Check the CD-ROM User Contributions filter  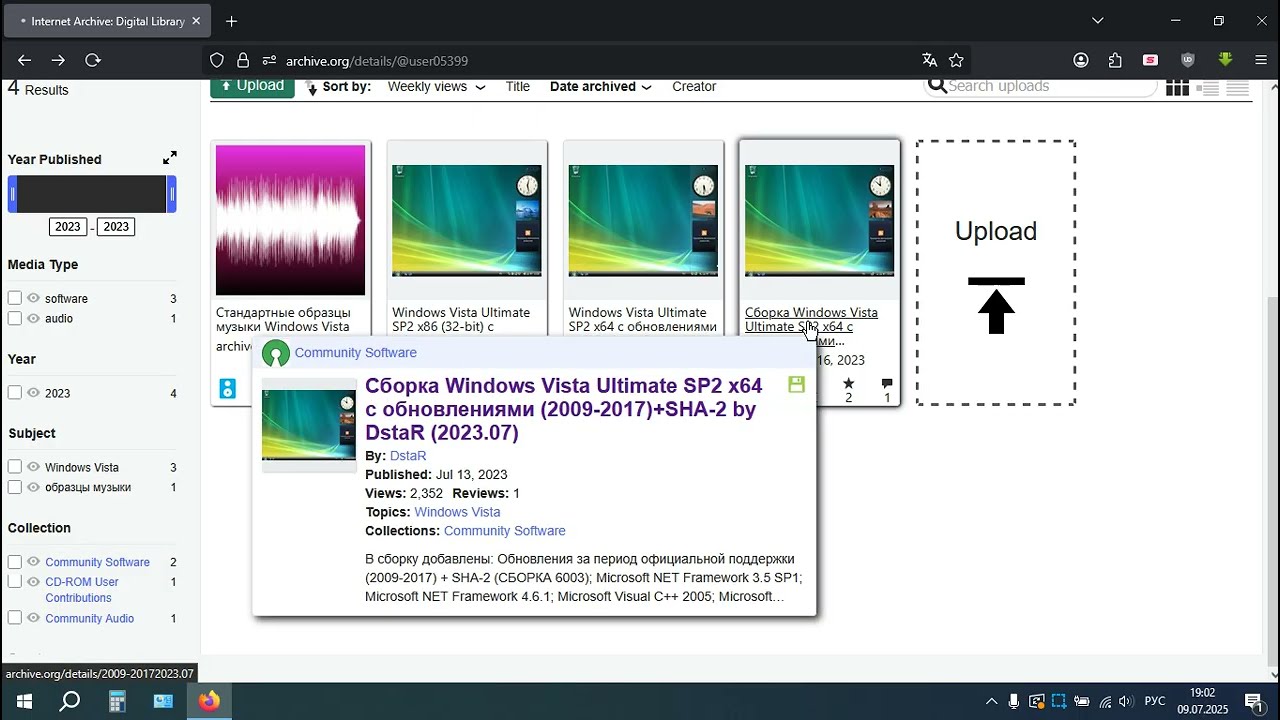(x=15, y=581)
